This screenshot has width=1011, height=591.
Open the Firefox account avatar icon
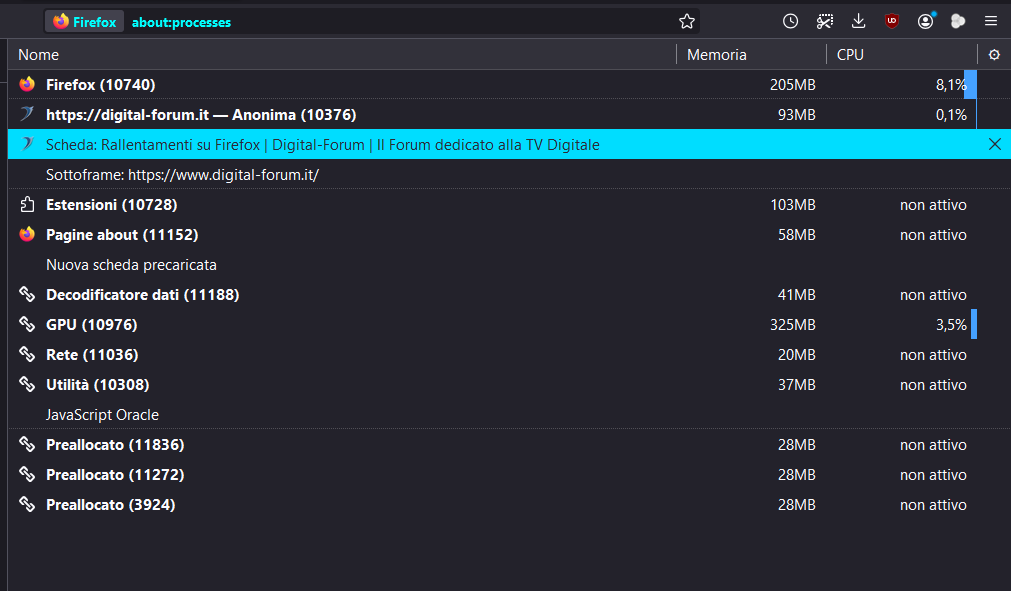click(925, 21)
